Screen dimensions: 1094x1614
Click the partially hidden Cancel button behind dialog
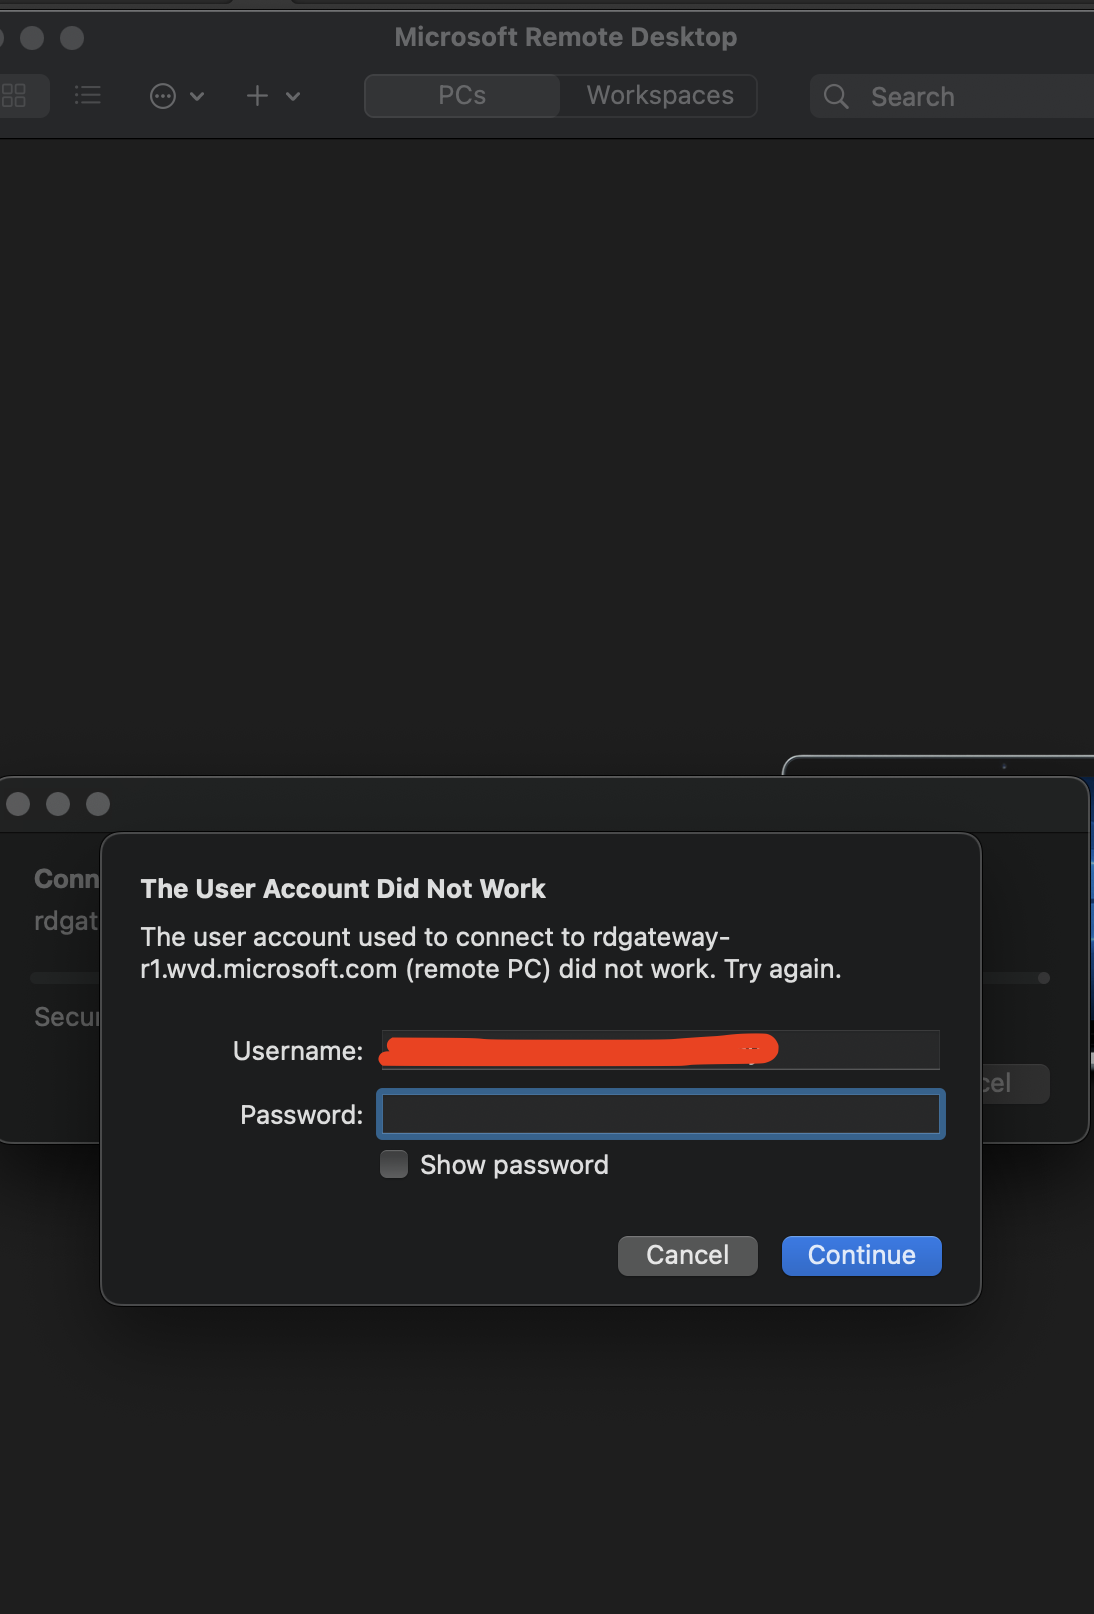1015,1084
